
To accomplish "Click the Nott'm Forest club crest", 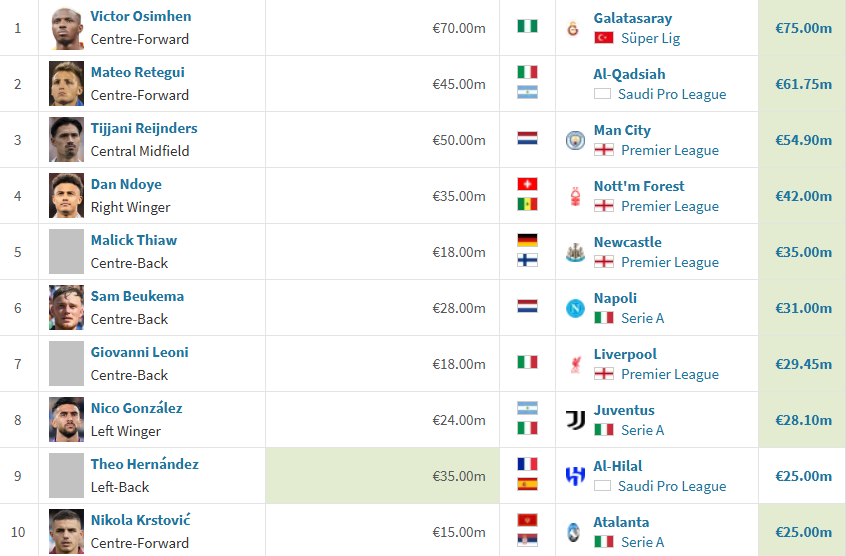I will (576, 196).
